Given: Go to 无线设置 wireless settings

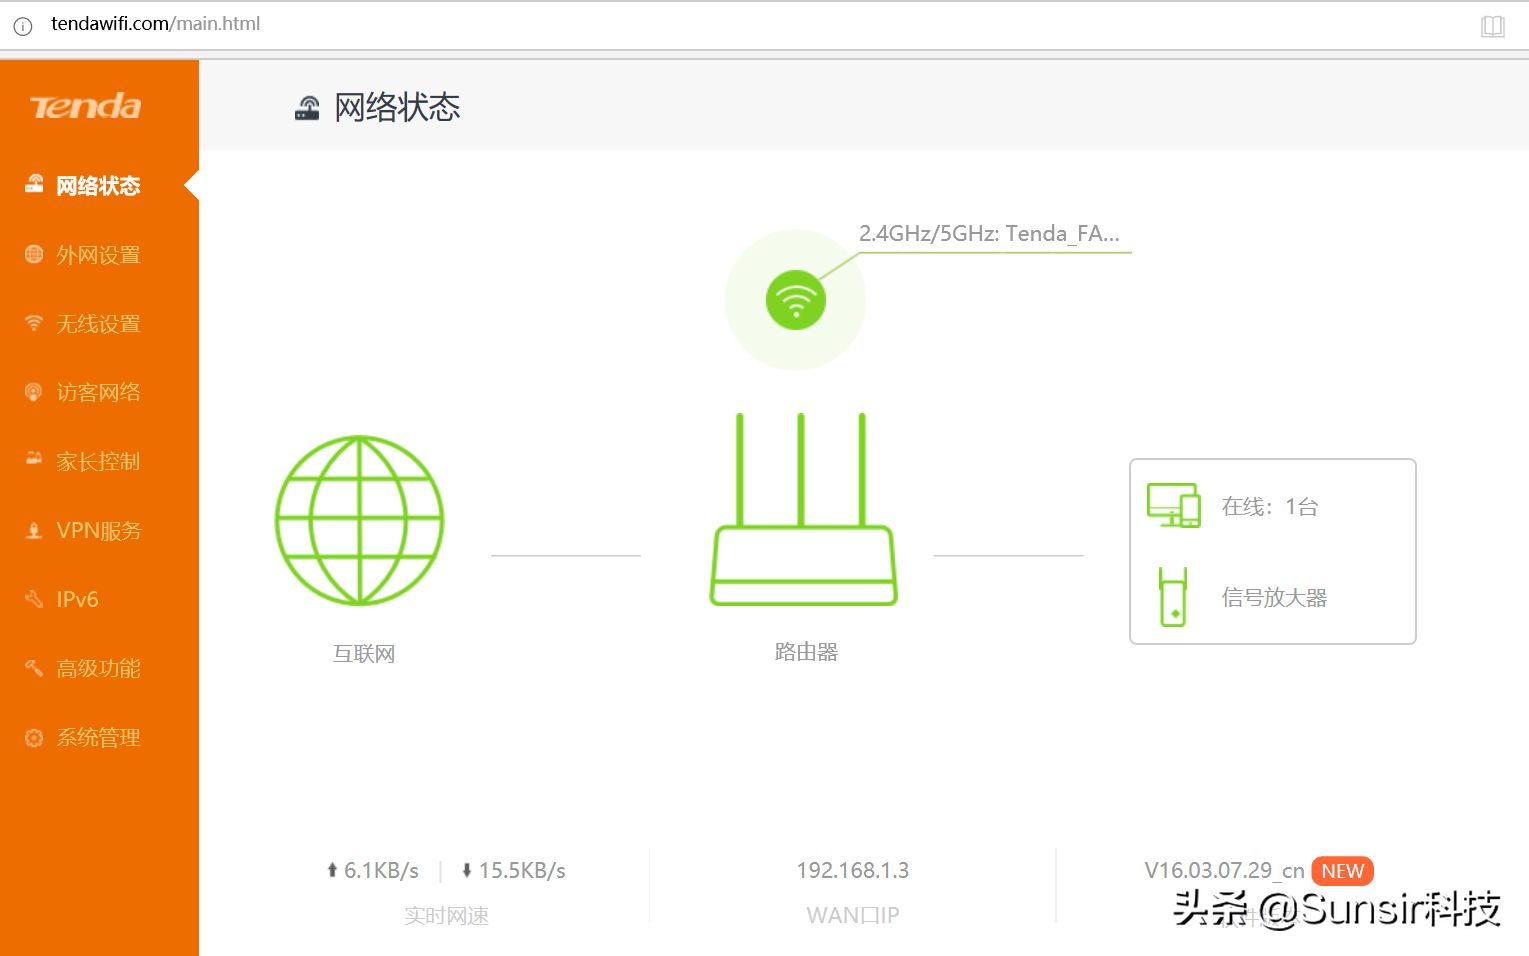Looking at the screenshot, I should pos(97,324).
